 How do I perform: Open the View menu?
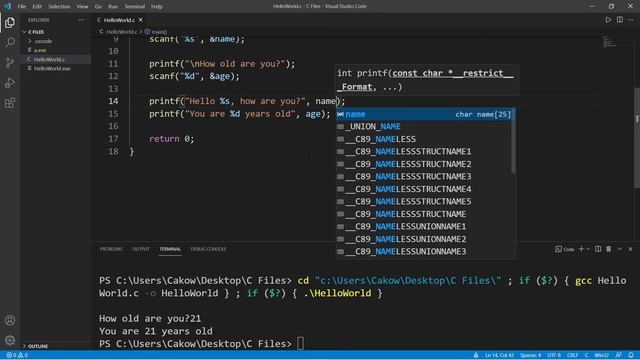(x=82, y=7)
